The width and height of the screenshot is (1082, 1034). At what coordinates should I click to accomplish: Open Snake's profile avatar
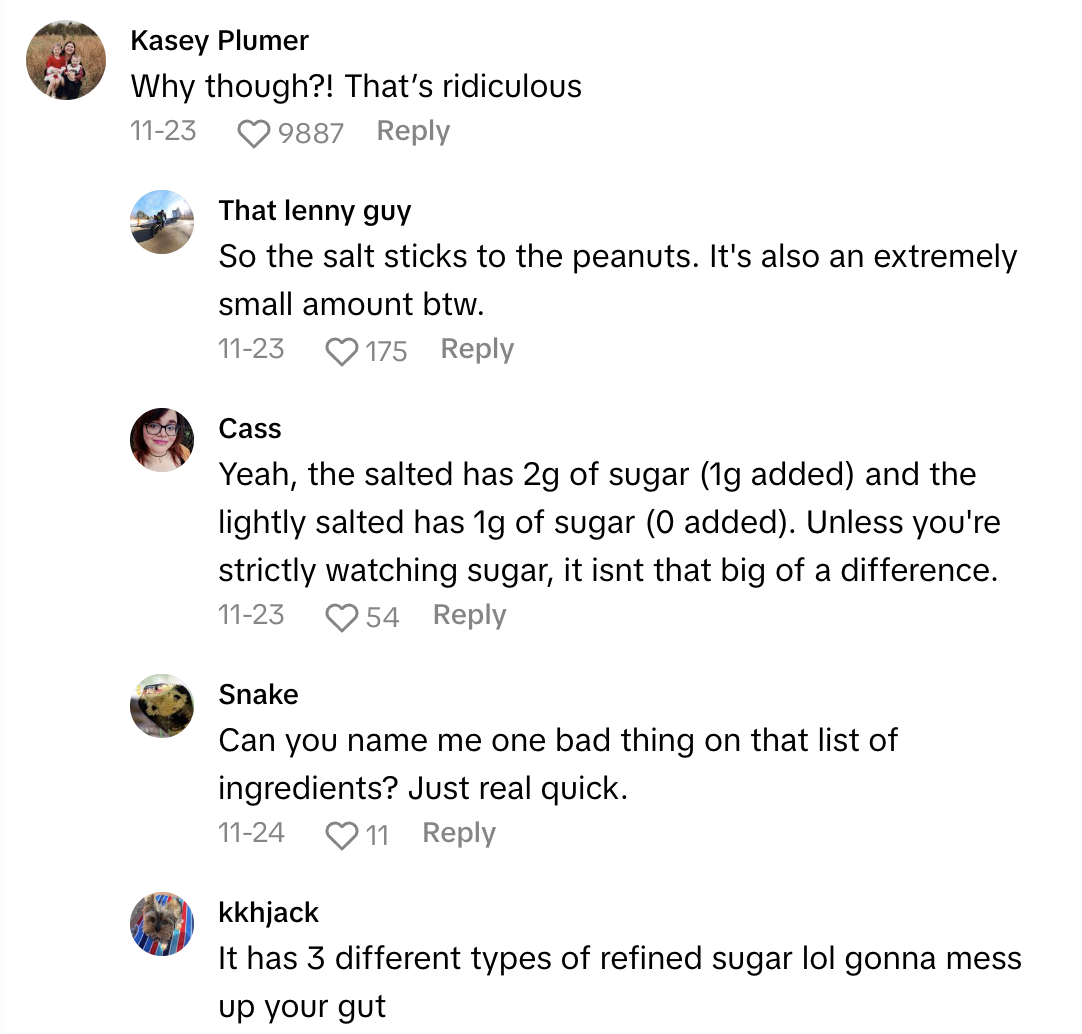click(x=162, y=706)
